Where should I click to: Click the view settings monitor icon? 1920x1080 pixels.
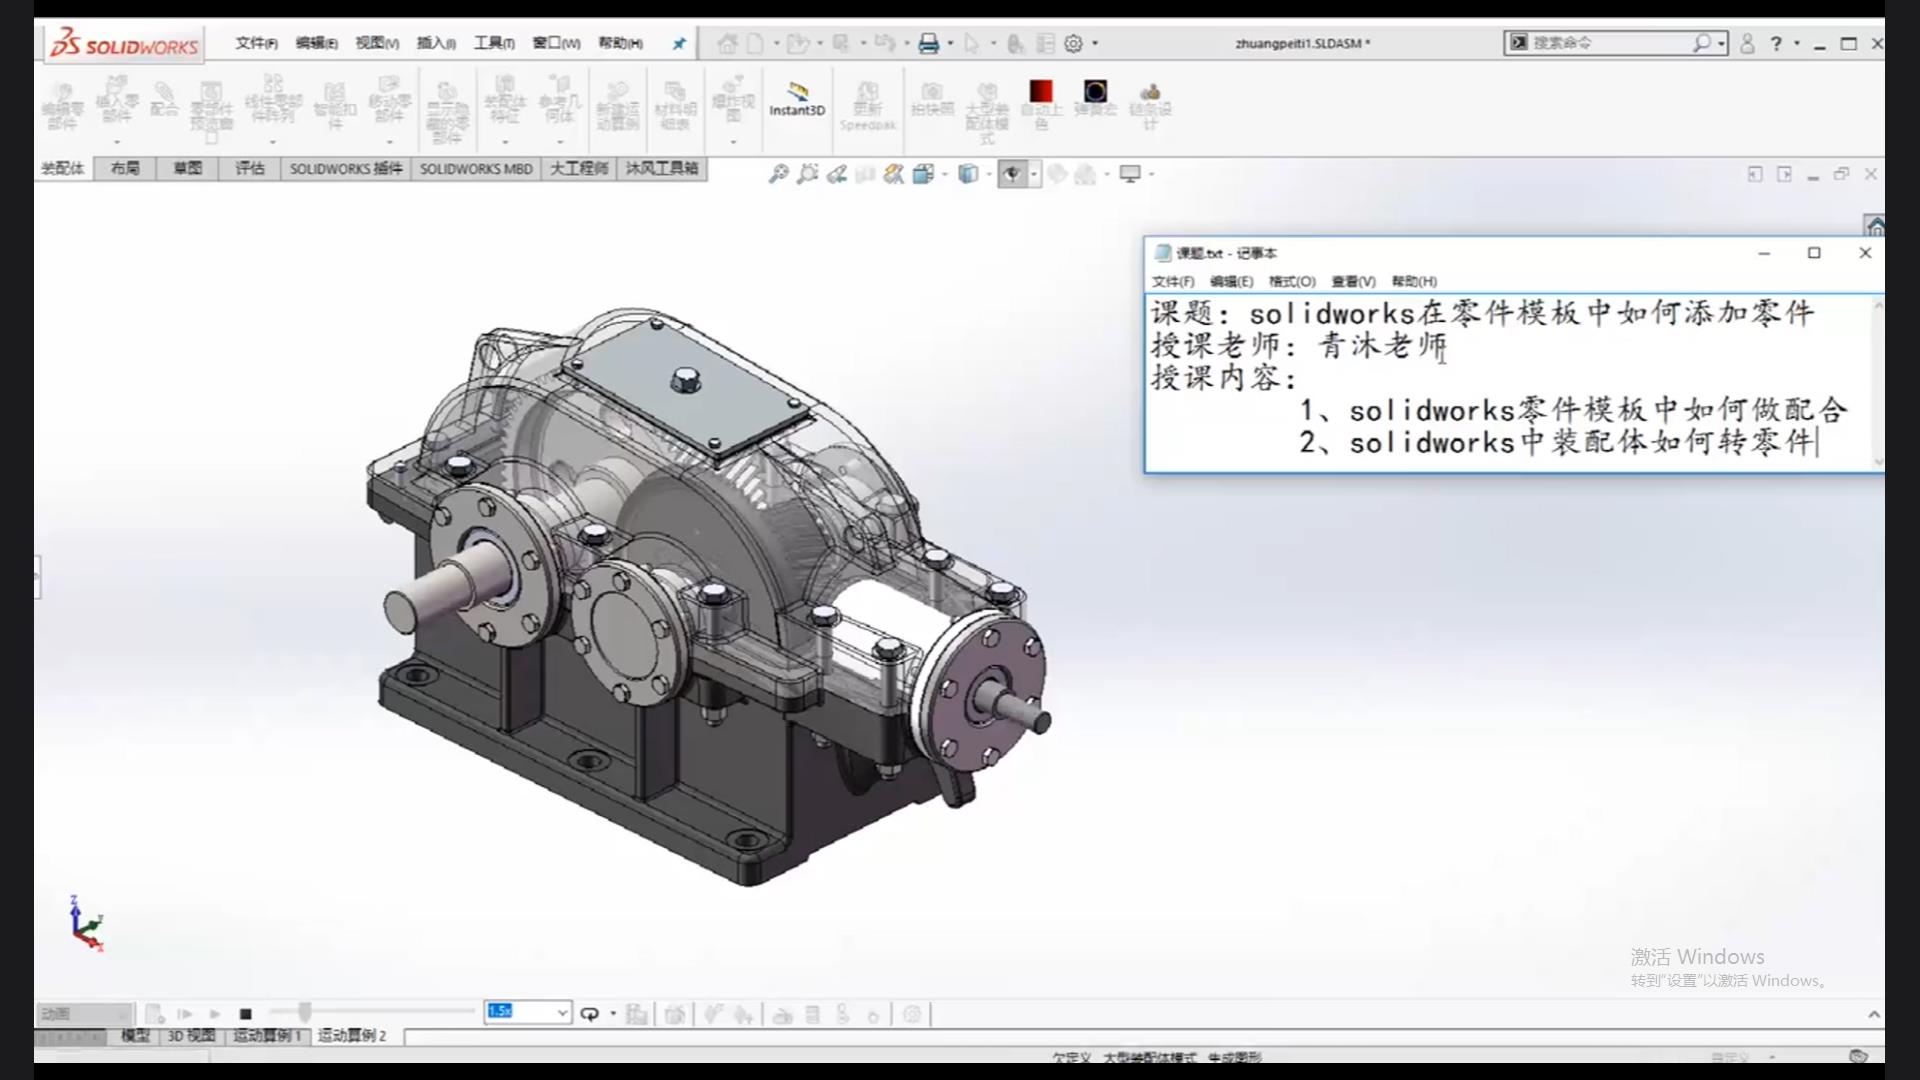pyautogui.click(x=1130, y=174)
